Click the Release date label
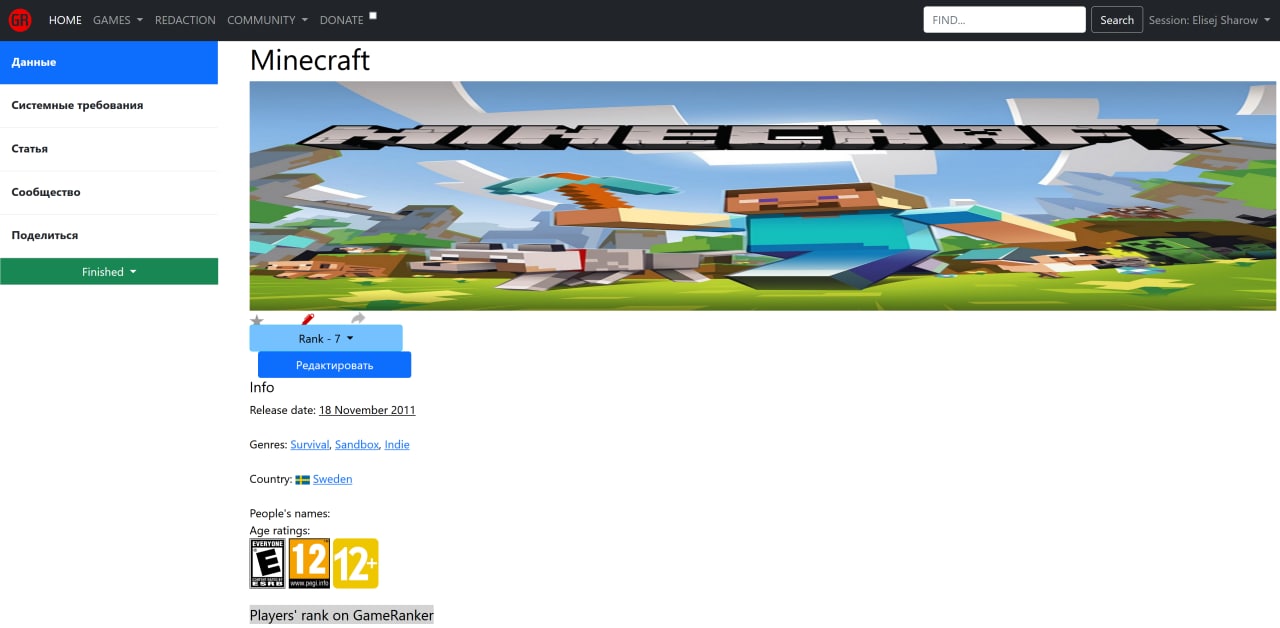Viewport: 1280px width, 628px height. [283, 410]
